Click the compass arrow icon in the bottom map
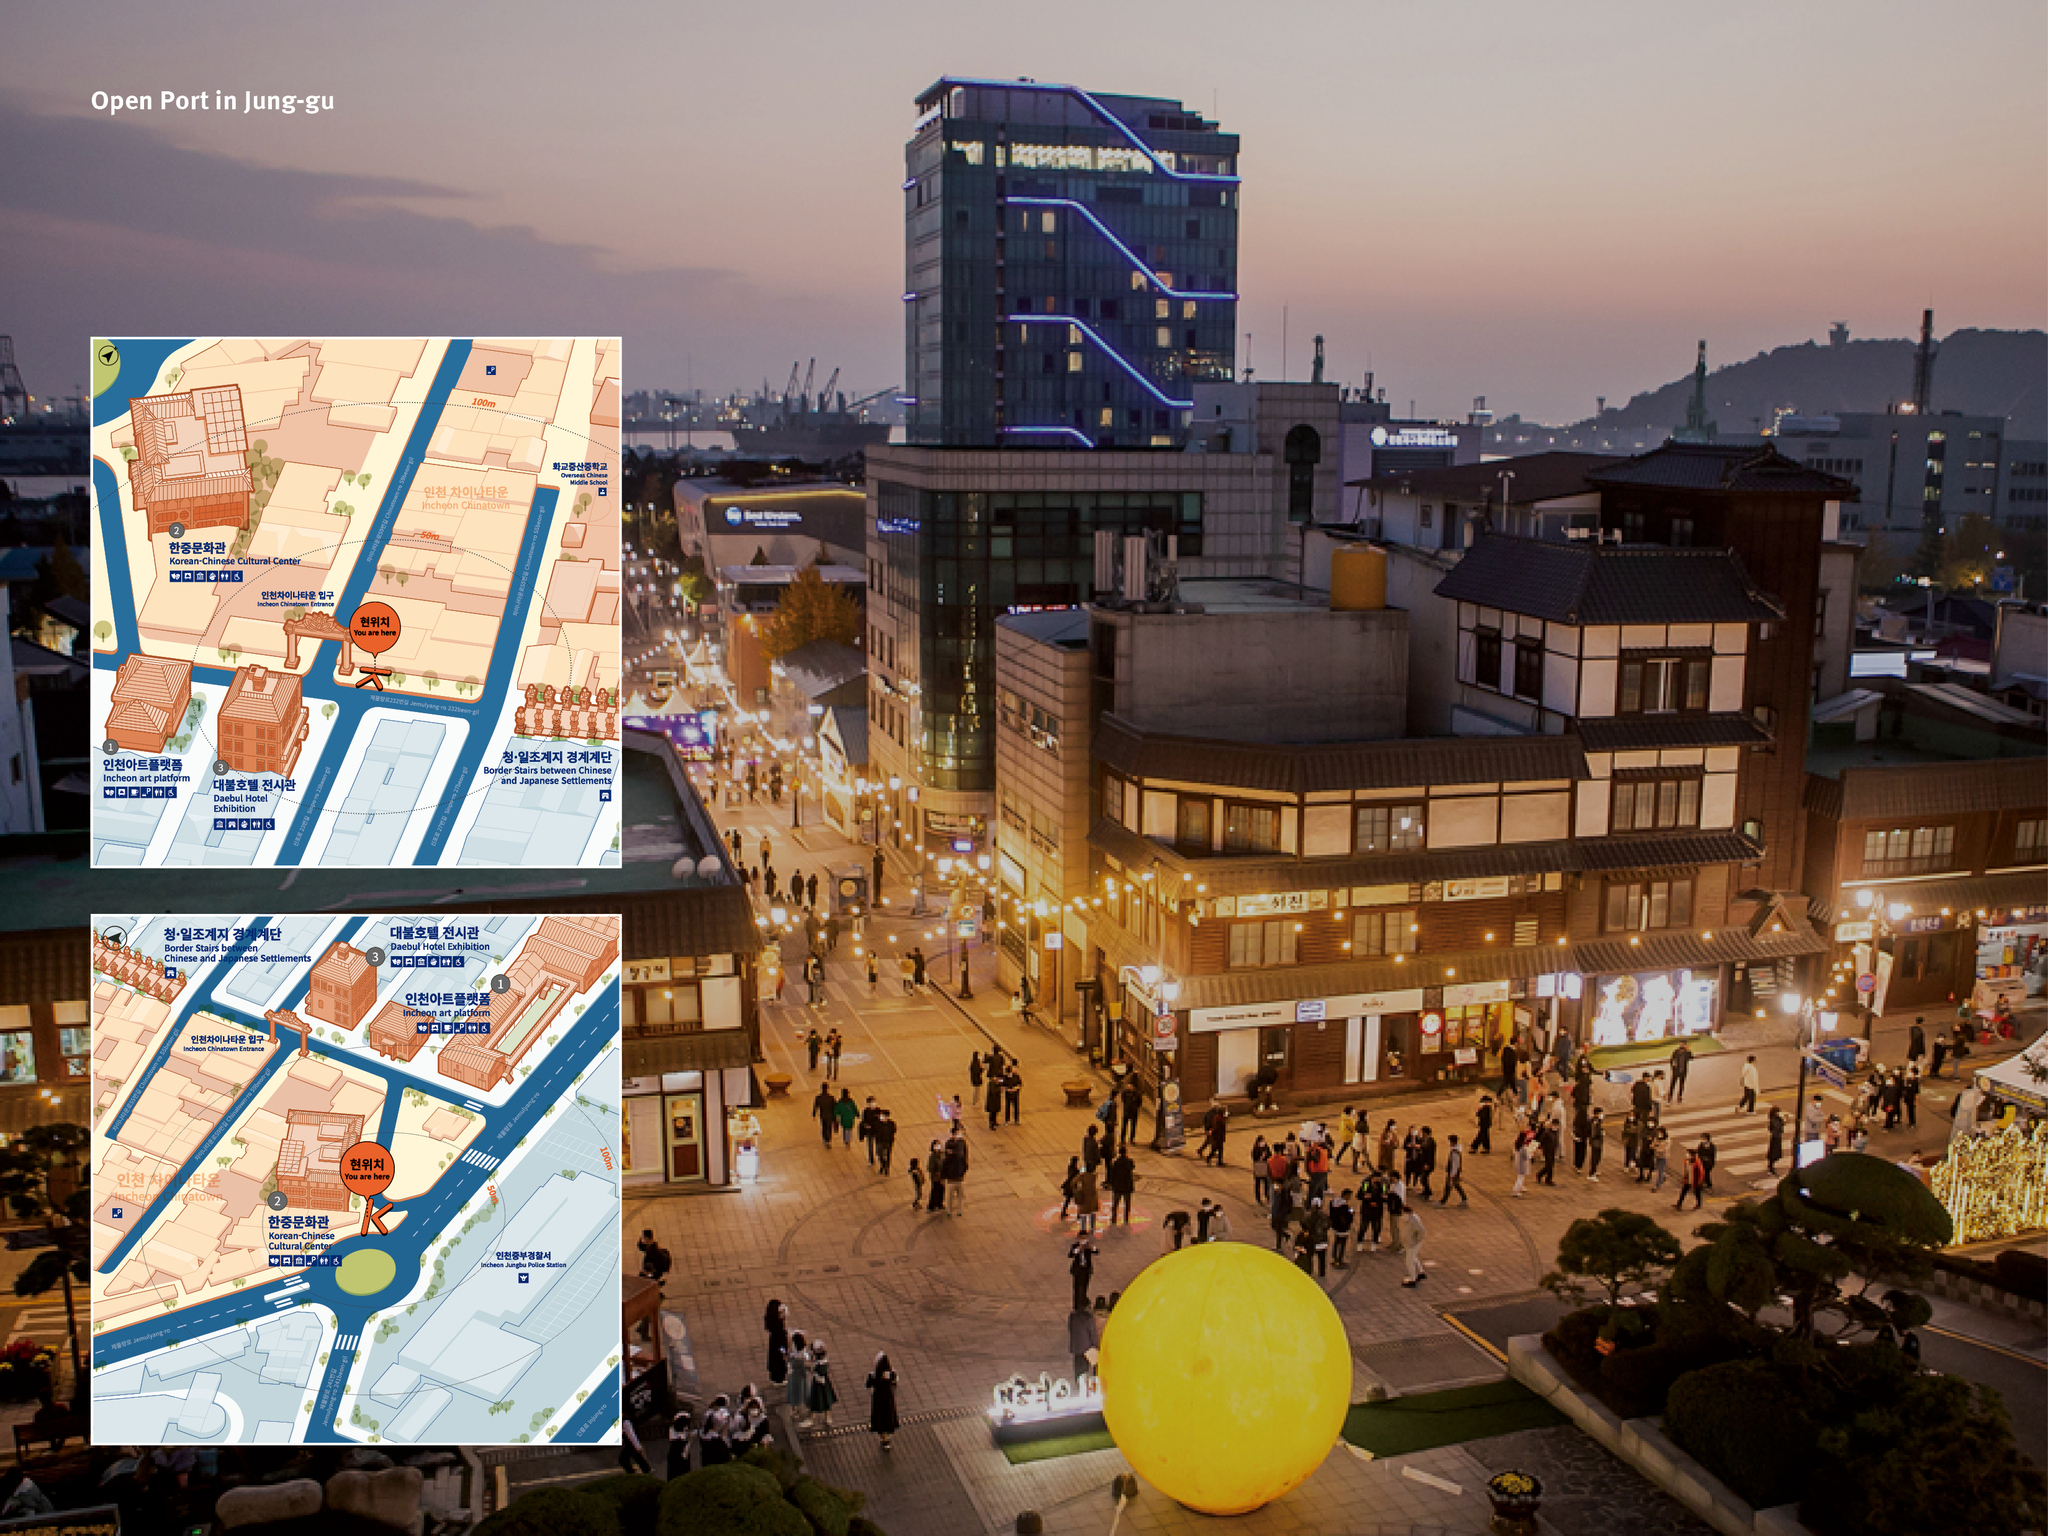This screenshot has width=2048, height=1536. (x=114, y=937)
